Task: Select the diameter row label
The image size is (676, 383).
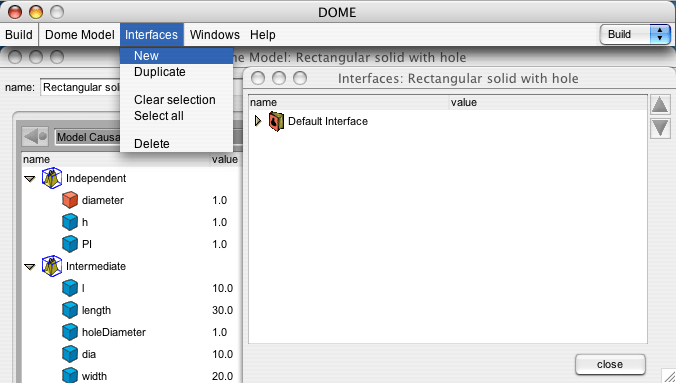Action: (103, 200)
